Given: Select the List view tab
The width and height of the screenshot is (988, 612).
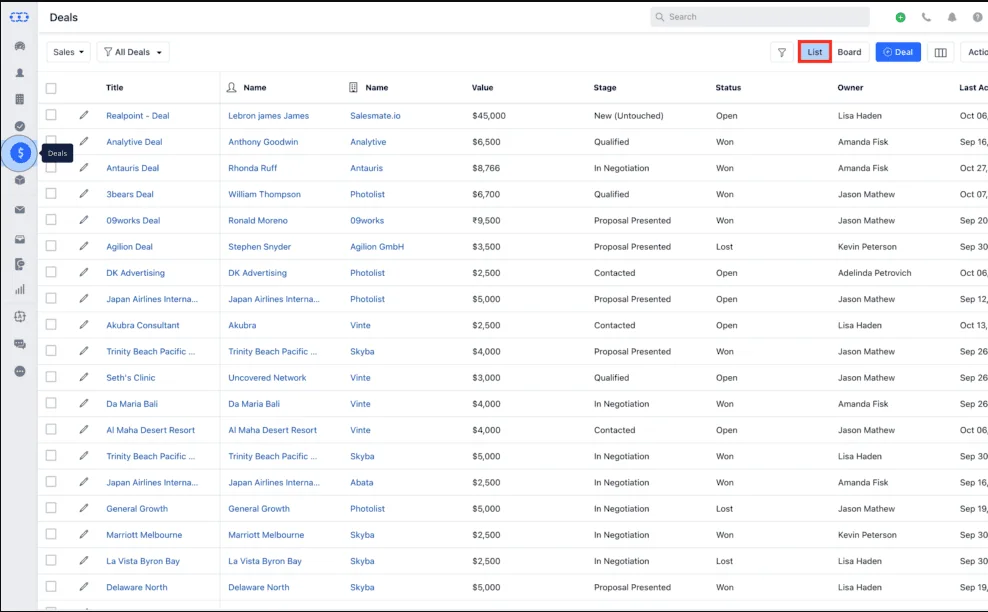Looking at the screenshot, I should [x=815, y=52].
